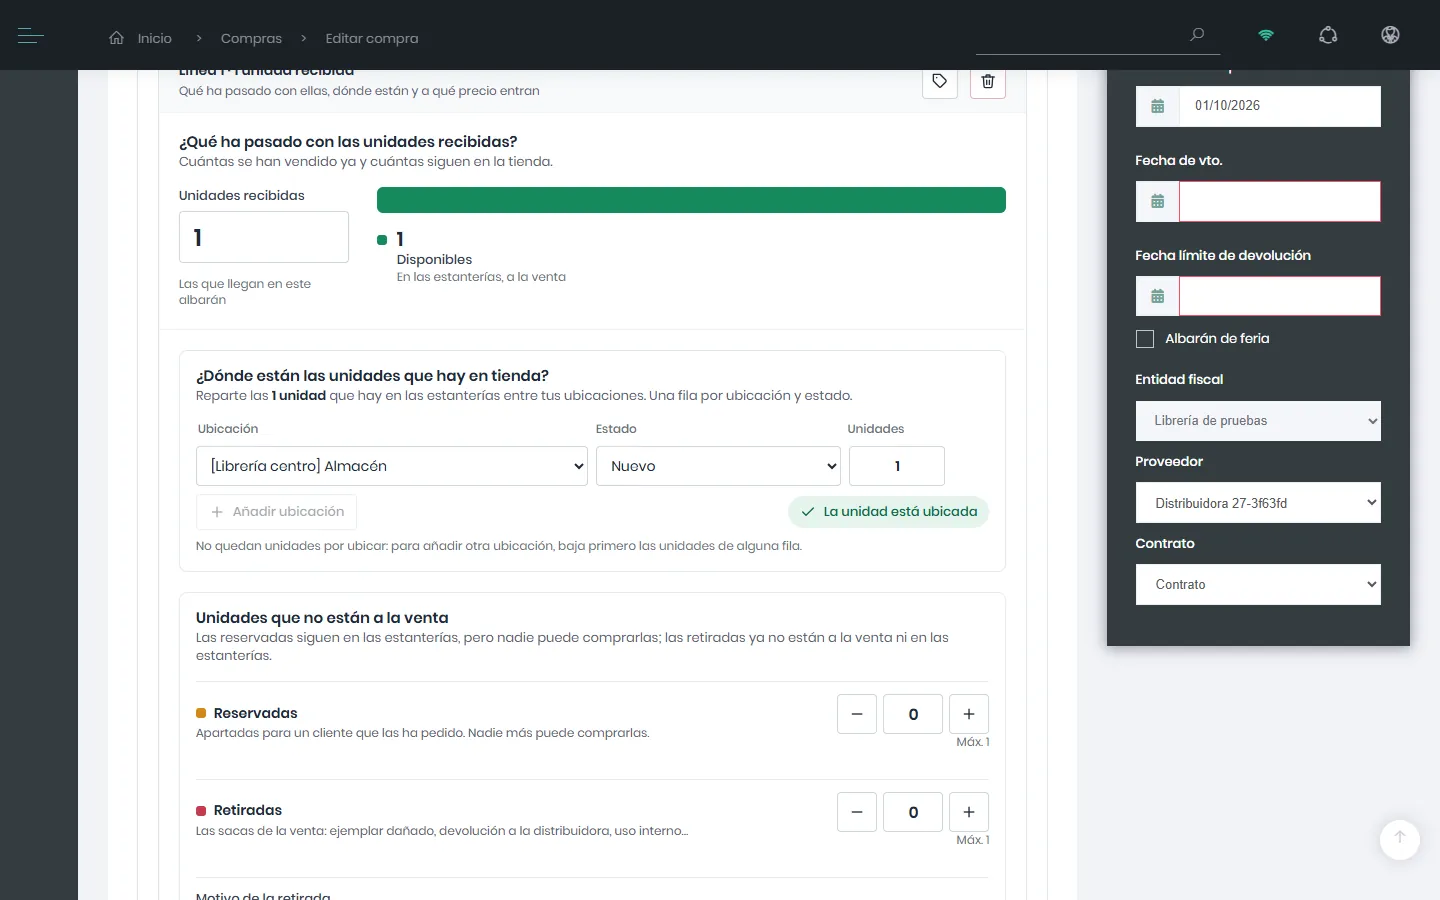Image resolution: width=1440 pixels, height=900 pixels.
Task: Expand the Entidad fiscal dropdown
Action: pos(1258,421)
